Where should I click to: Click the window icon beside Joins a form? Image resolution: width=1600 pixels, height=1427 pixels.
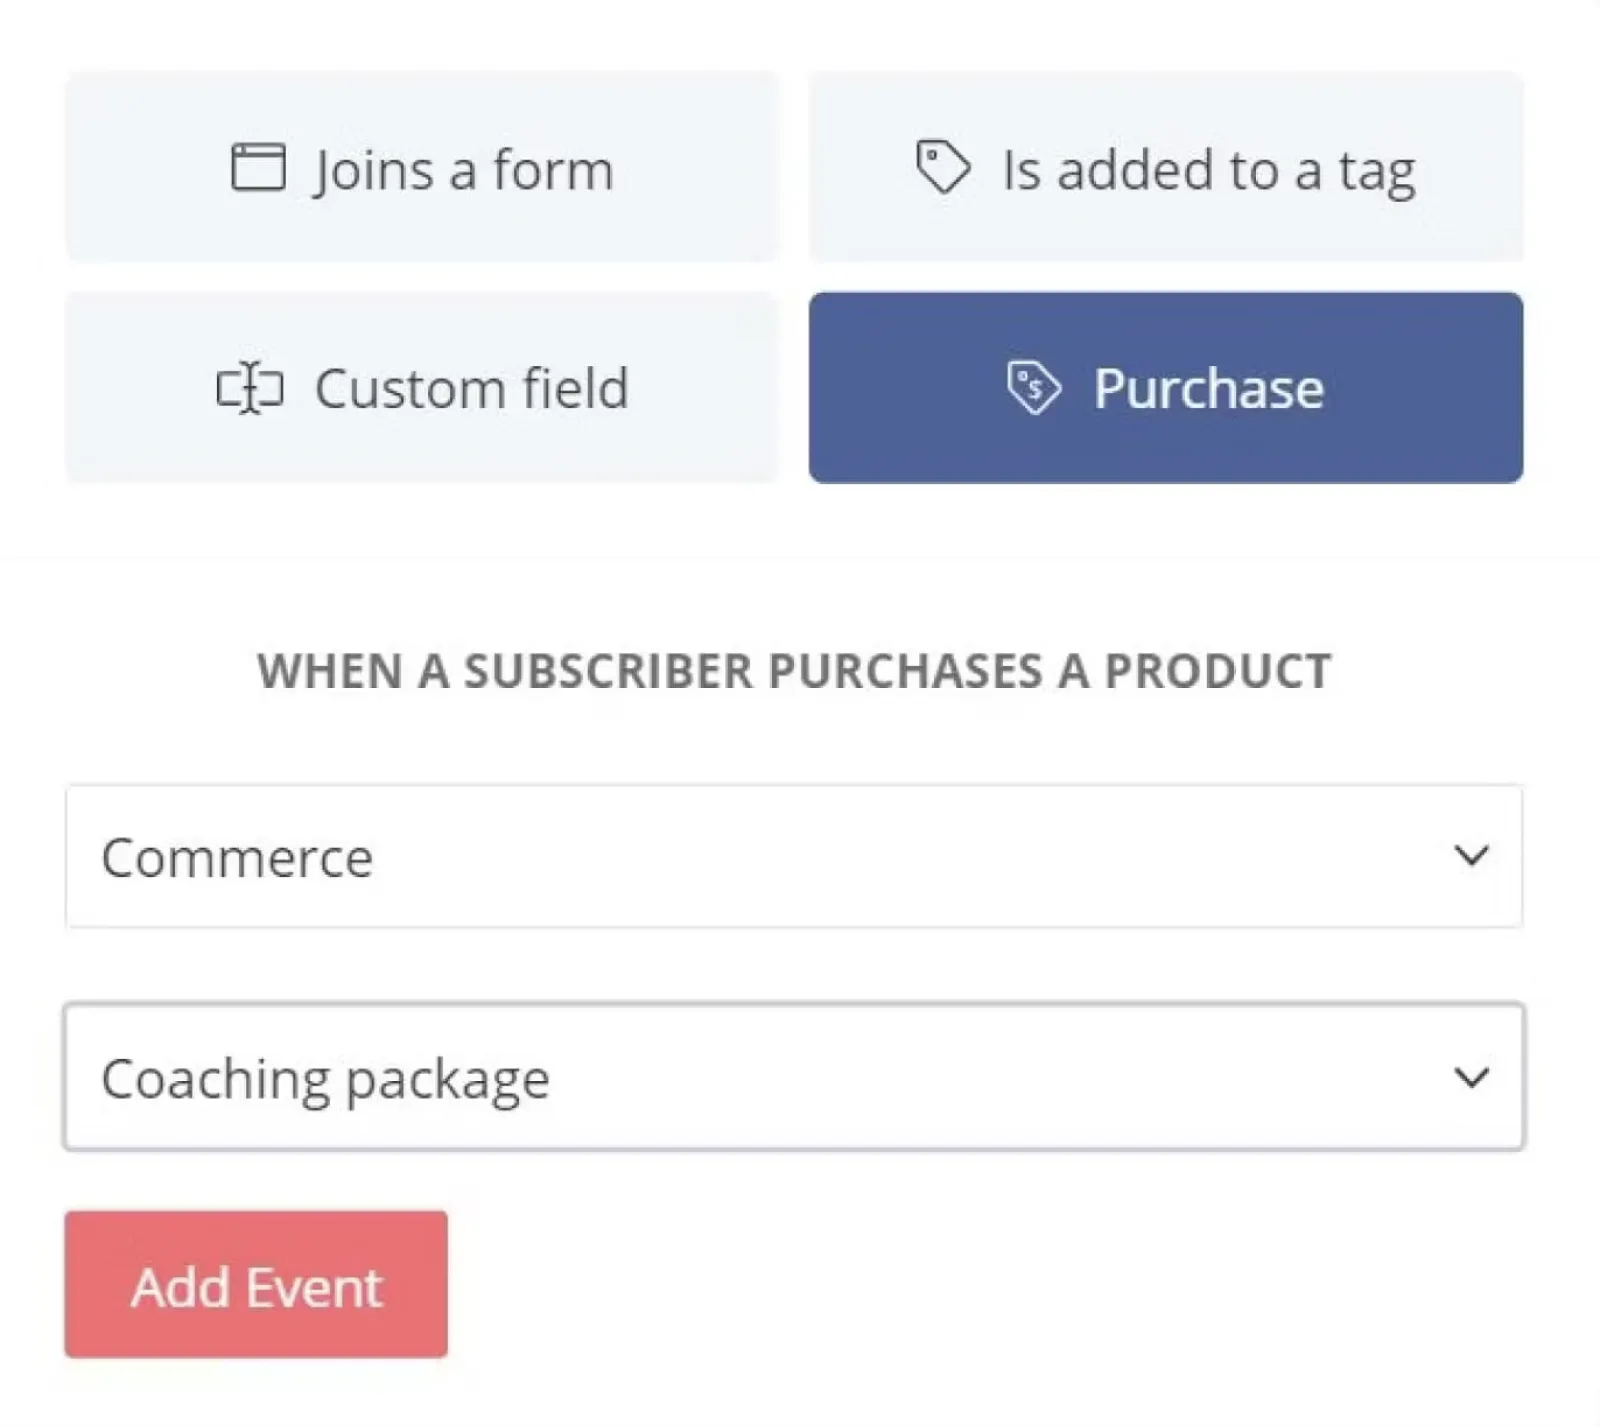(258, 167)
